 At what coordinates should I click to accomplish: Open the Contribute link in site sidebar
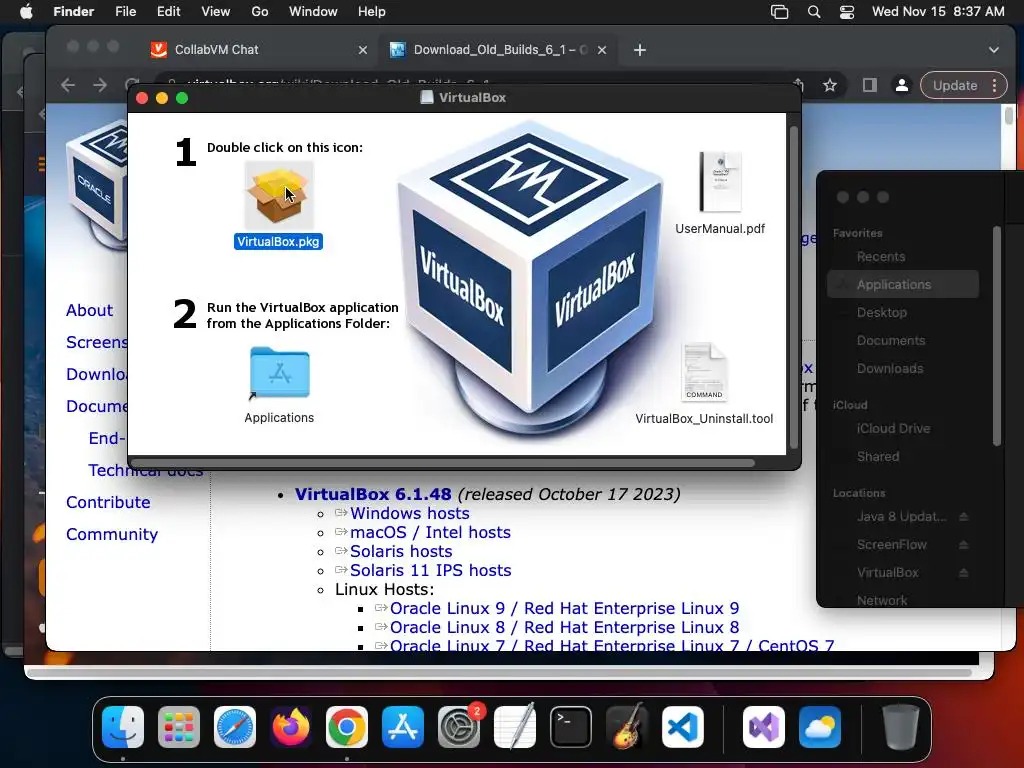(108, 502)
